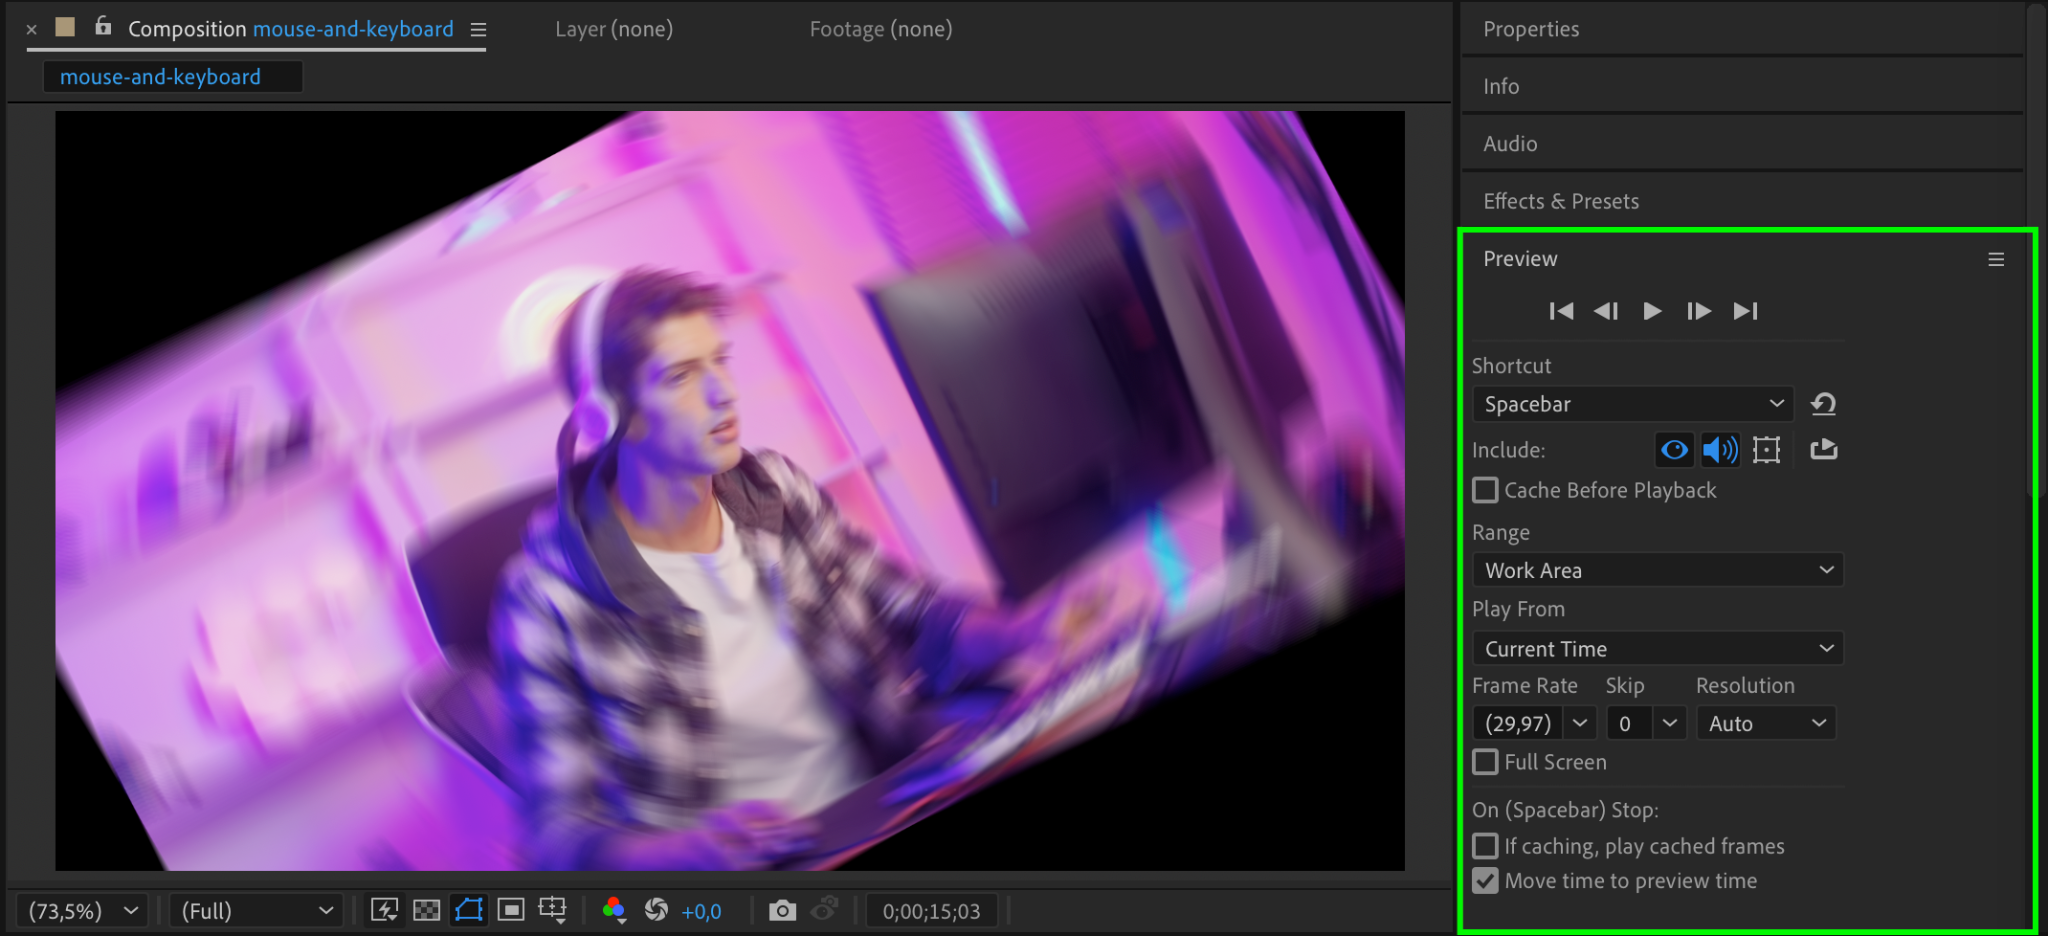Open the Frame Rate dropdown arrow

(x=1580, y=723)
